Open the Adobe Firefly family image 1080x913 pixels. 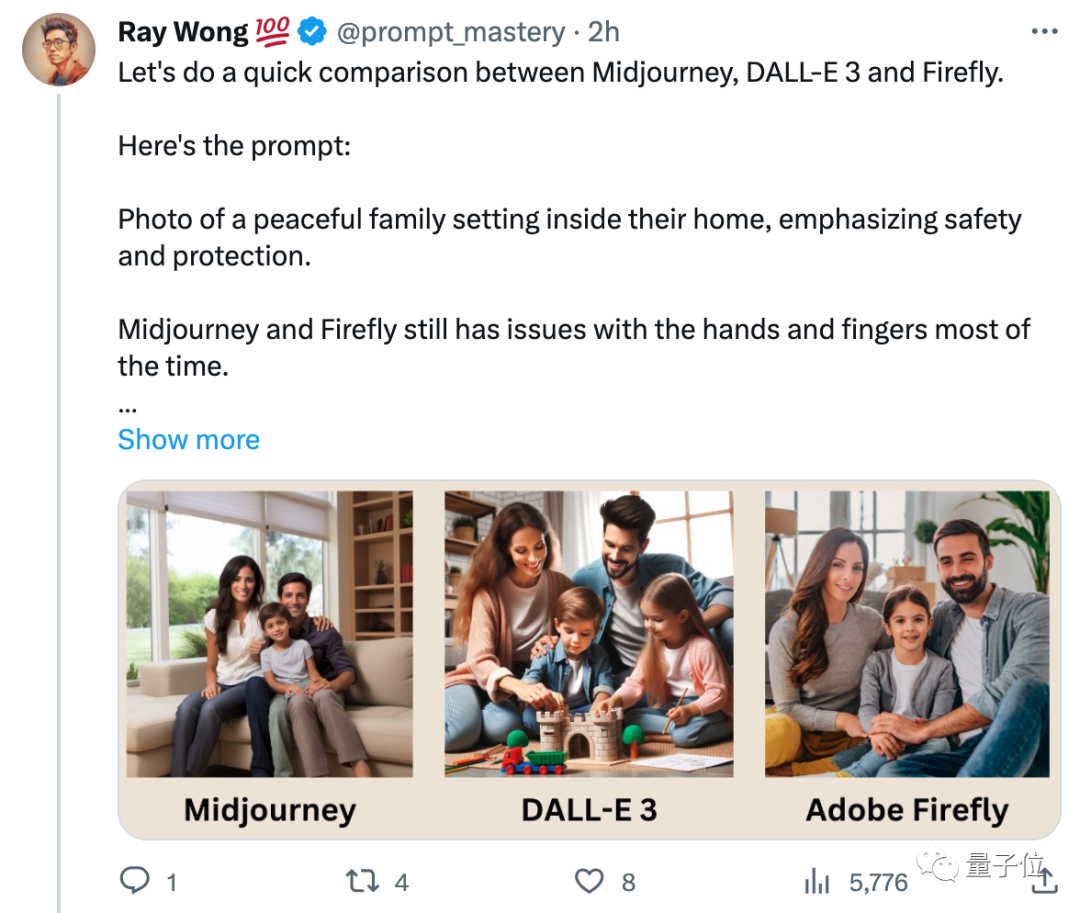pyautogui.click(x=907, y=633)
